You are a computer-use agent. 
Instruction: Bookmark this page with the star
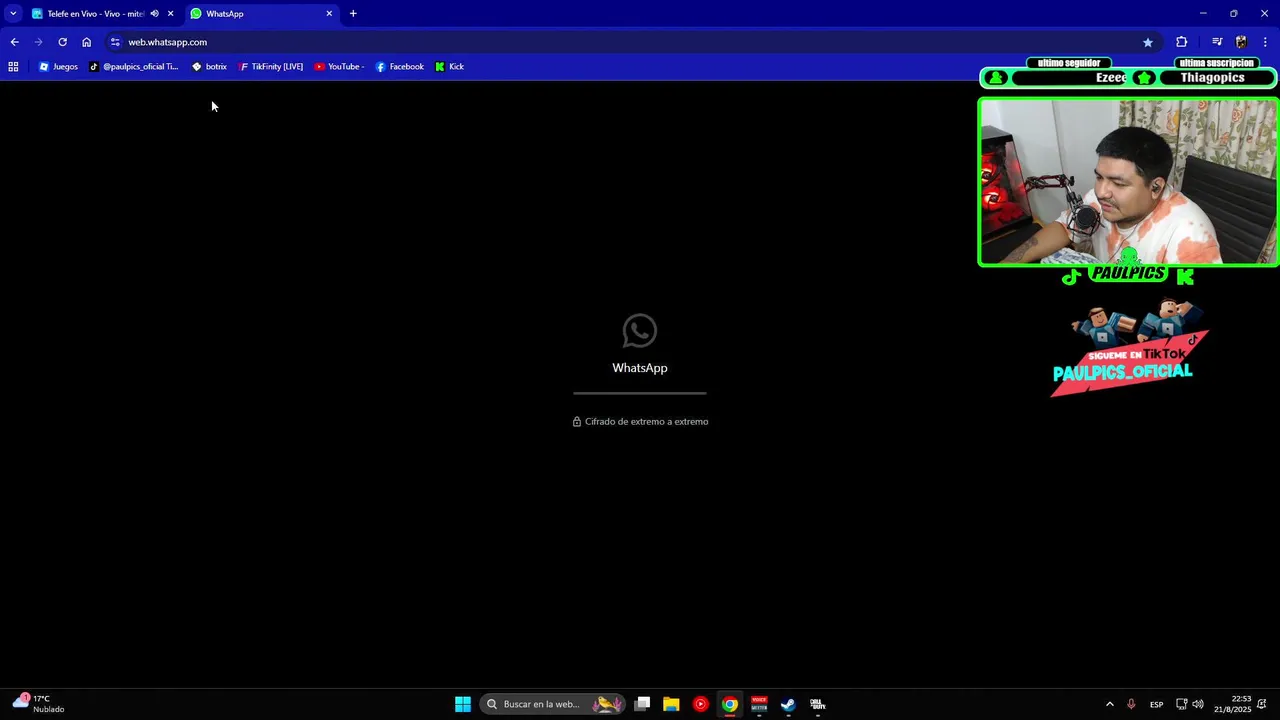coord(1148,42)
